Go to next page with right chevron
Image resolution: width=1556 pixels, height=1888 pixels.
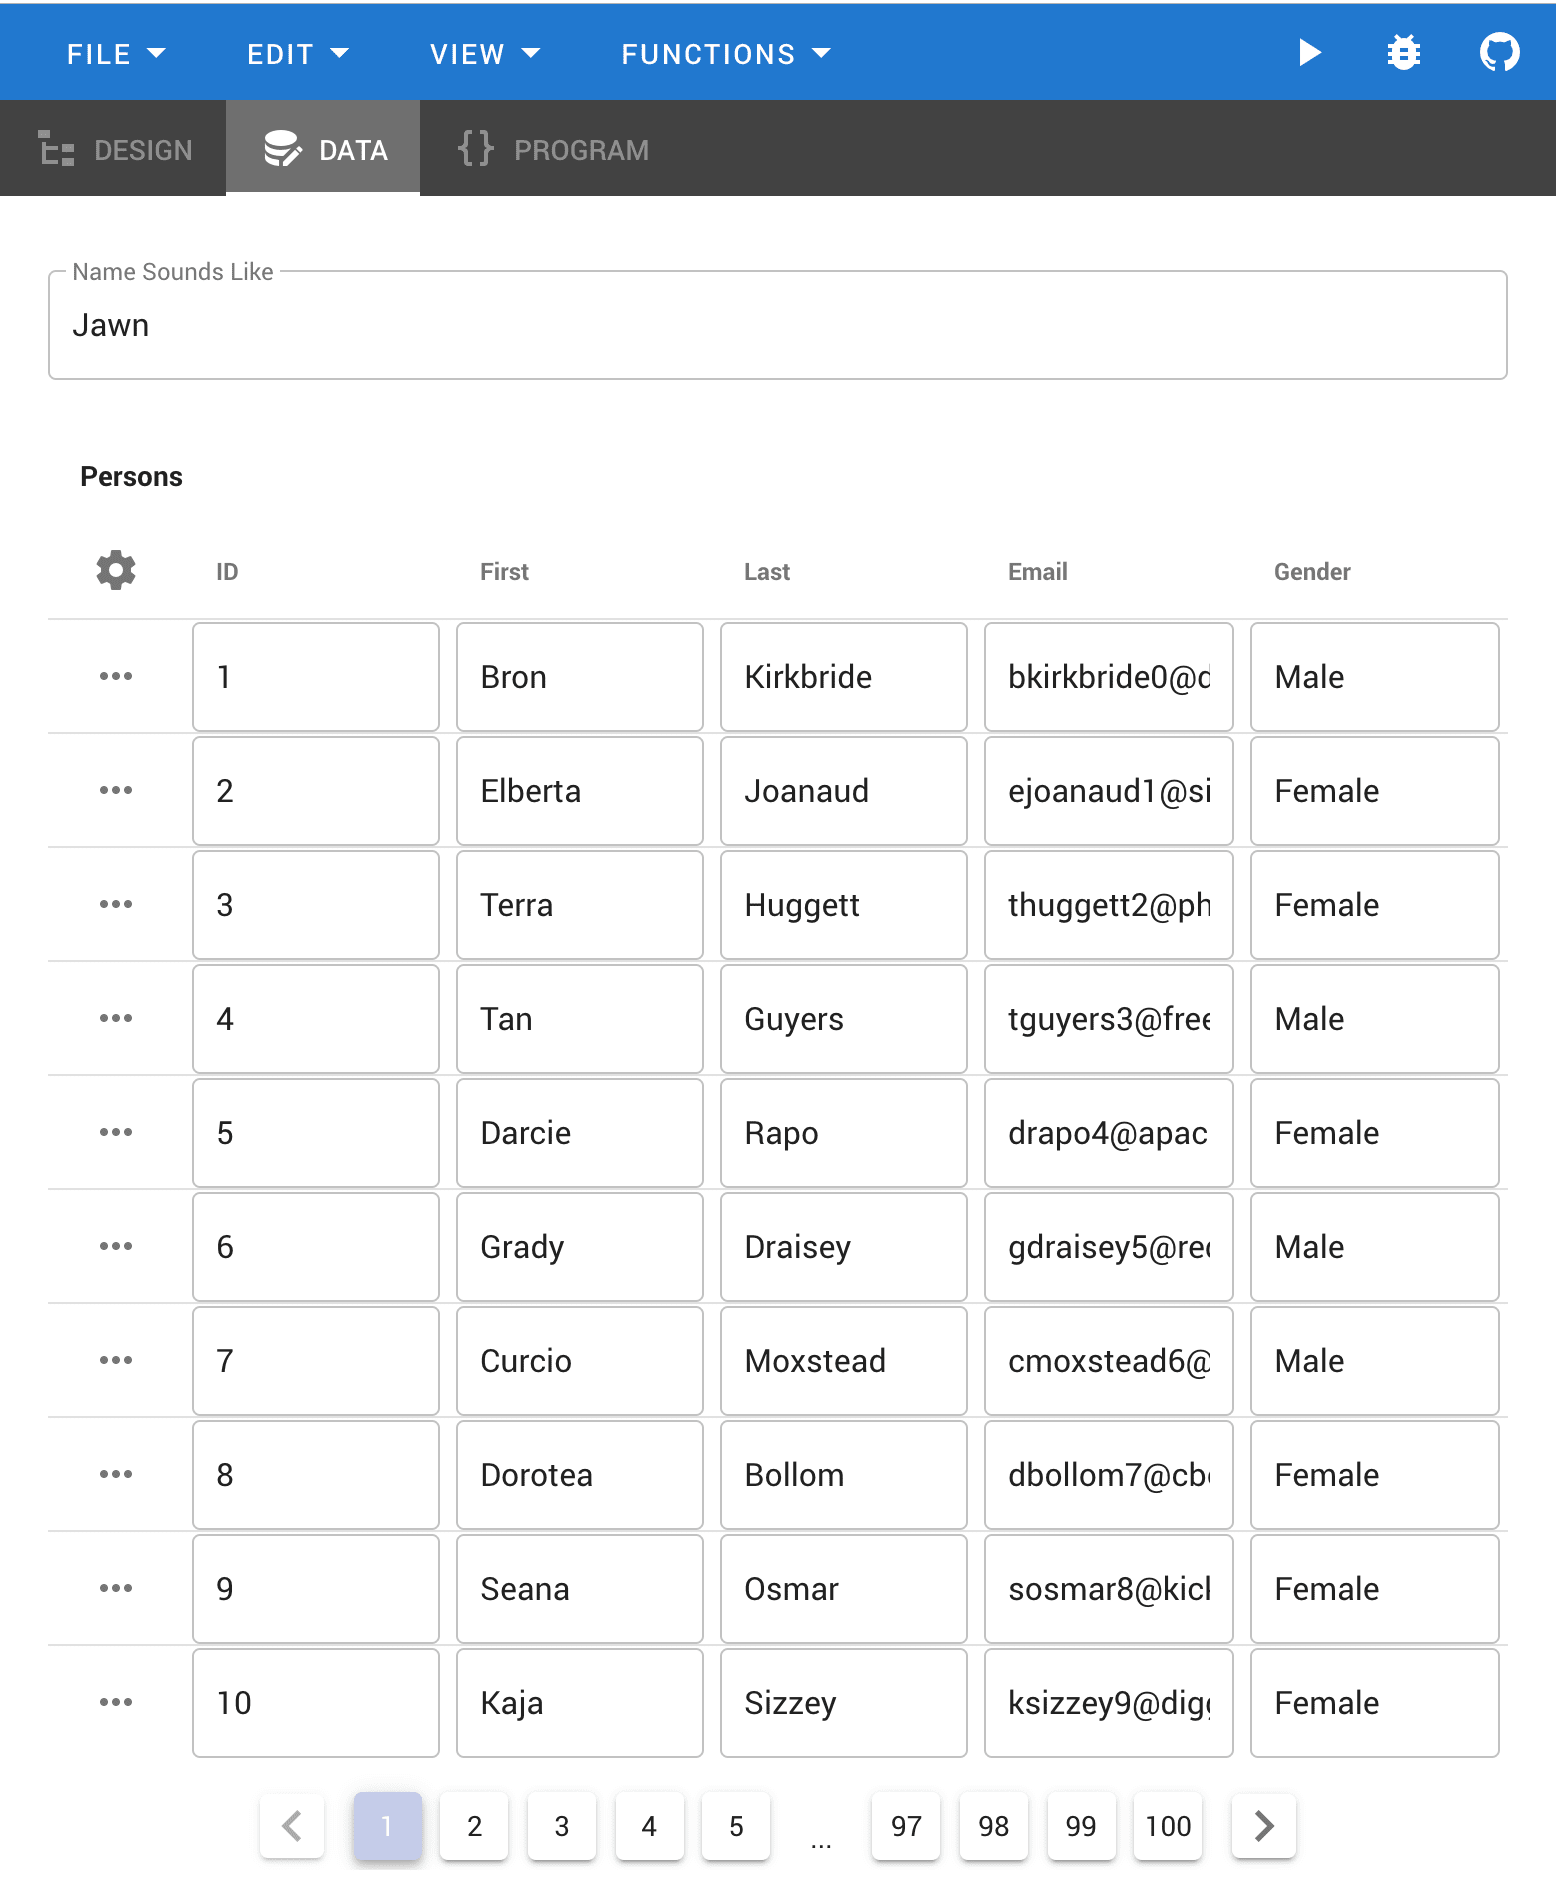pyautogui.click(x=1264, y=1826)
